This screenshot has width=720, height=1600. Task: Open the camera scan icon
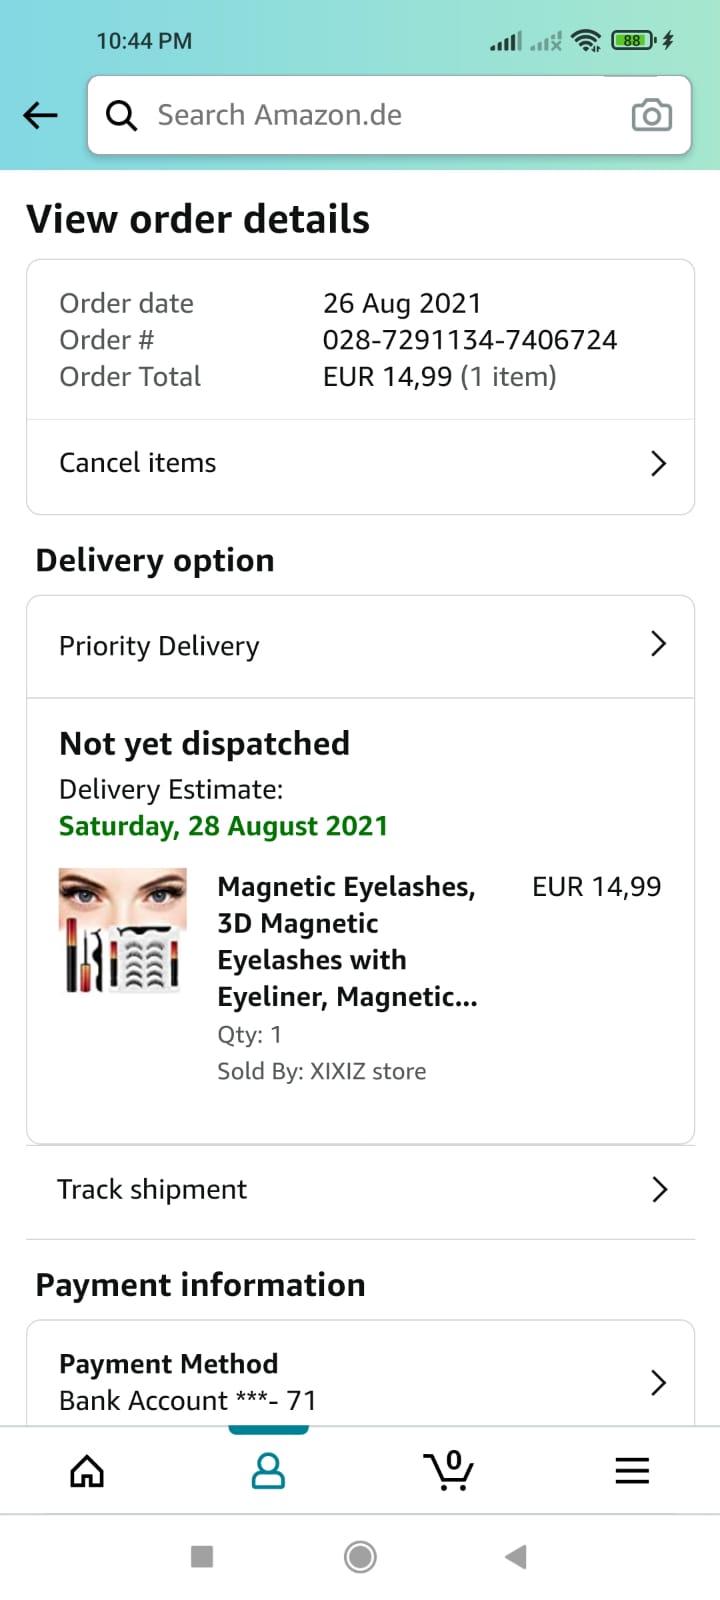point(651,116)
